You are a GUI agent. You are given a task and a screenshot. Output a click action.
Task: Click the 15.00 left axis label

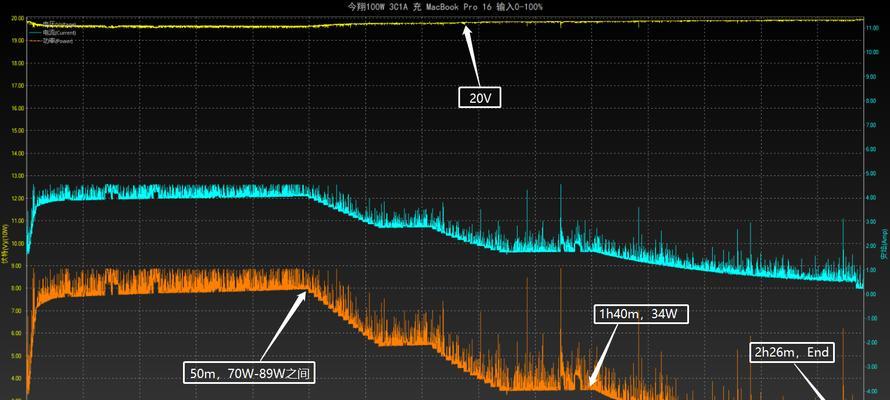pos(17,130)
